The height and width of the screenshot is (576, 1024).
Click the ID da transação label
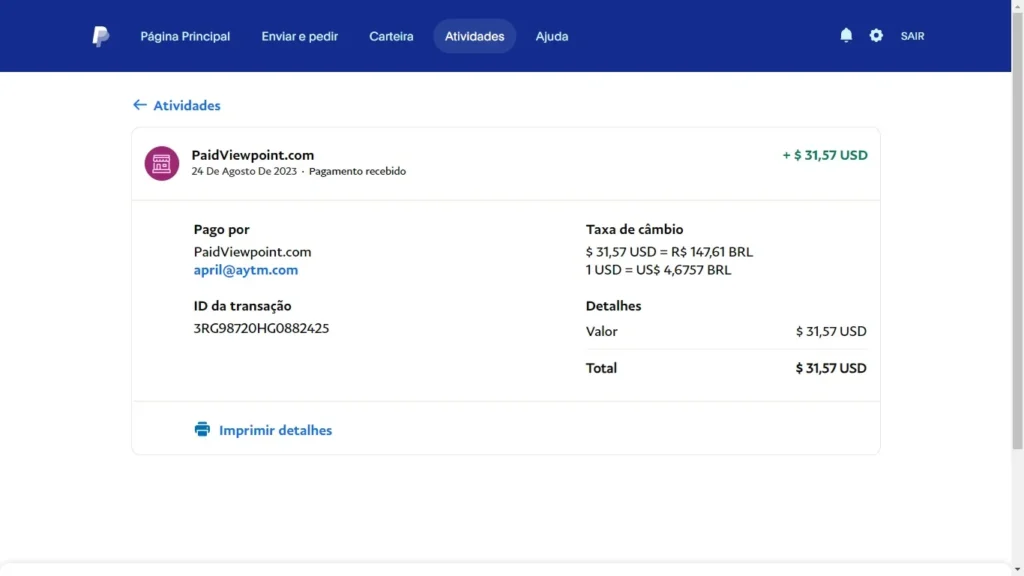[242, 306]
